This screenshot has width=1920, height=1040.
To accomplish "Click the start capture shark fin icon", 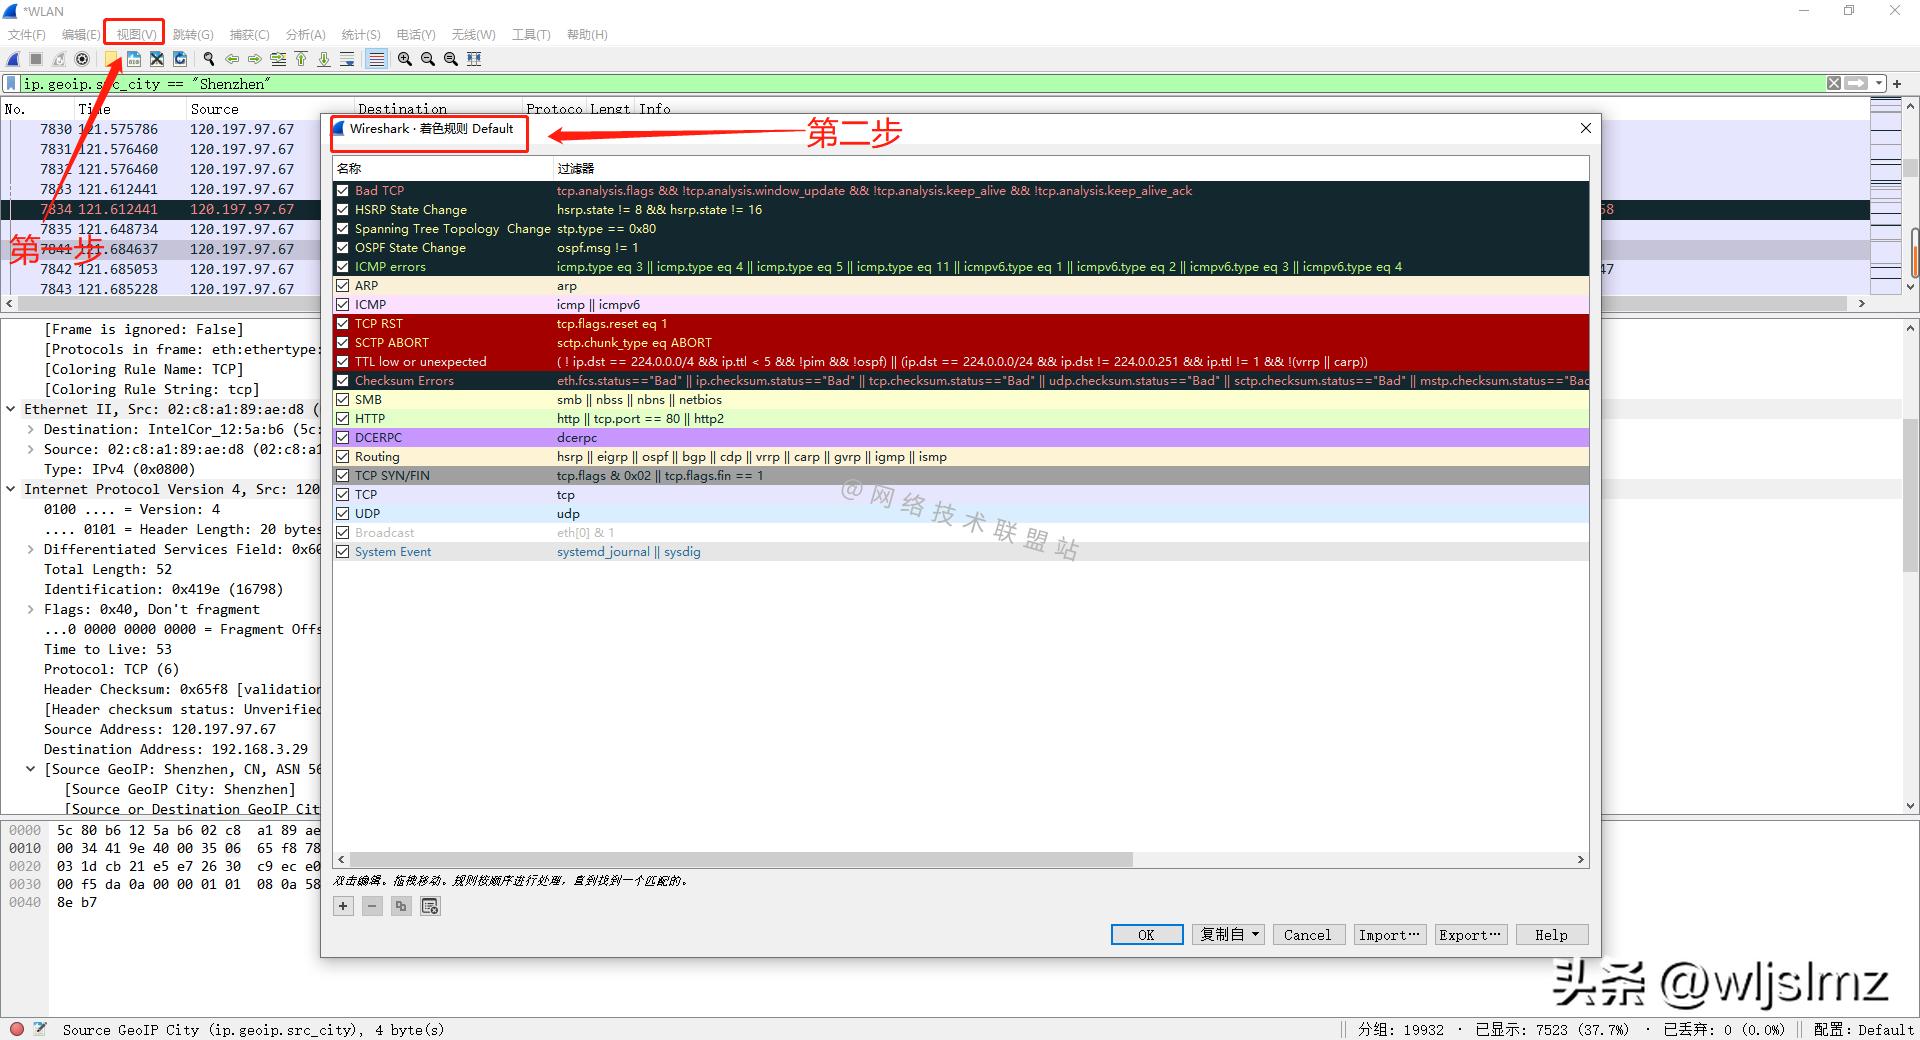I will [13, 59].
